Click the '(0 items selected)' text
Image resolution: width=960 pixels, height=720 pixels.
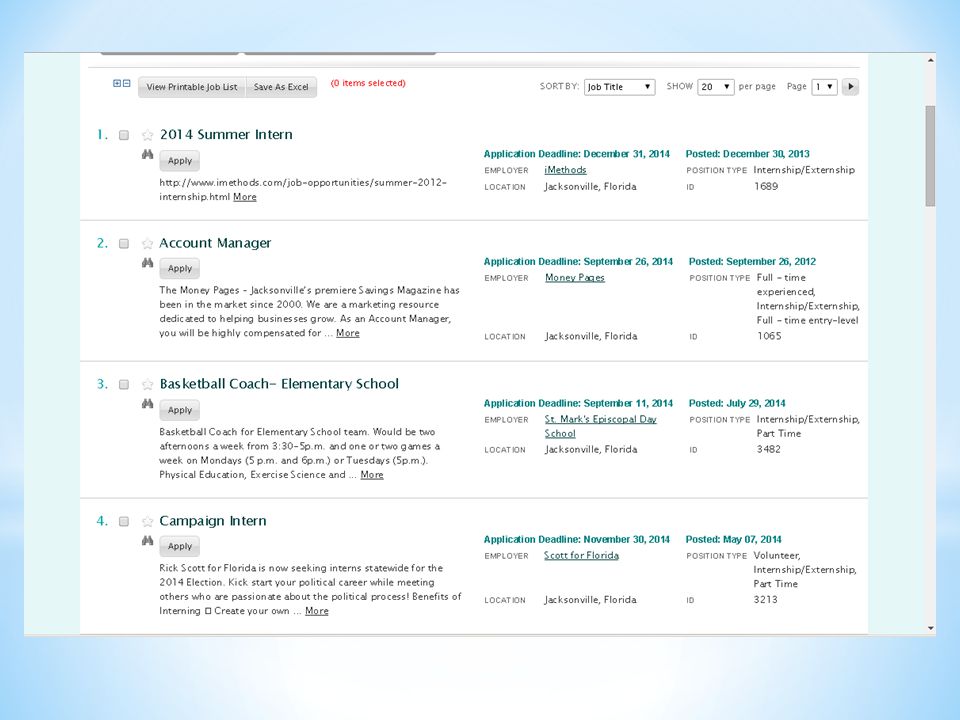click(x=368, y=83)
